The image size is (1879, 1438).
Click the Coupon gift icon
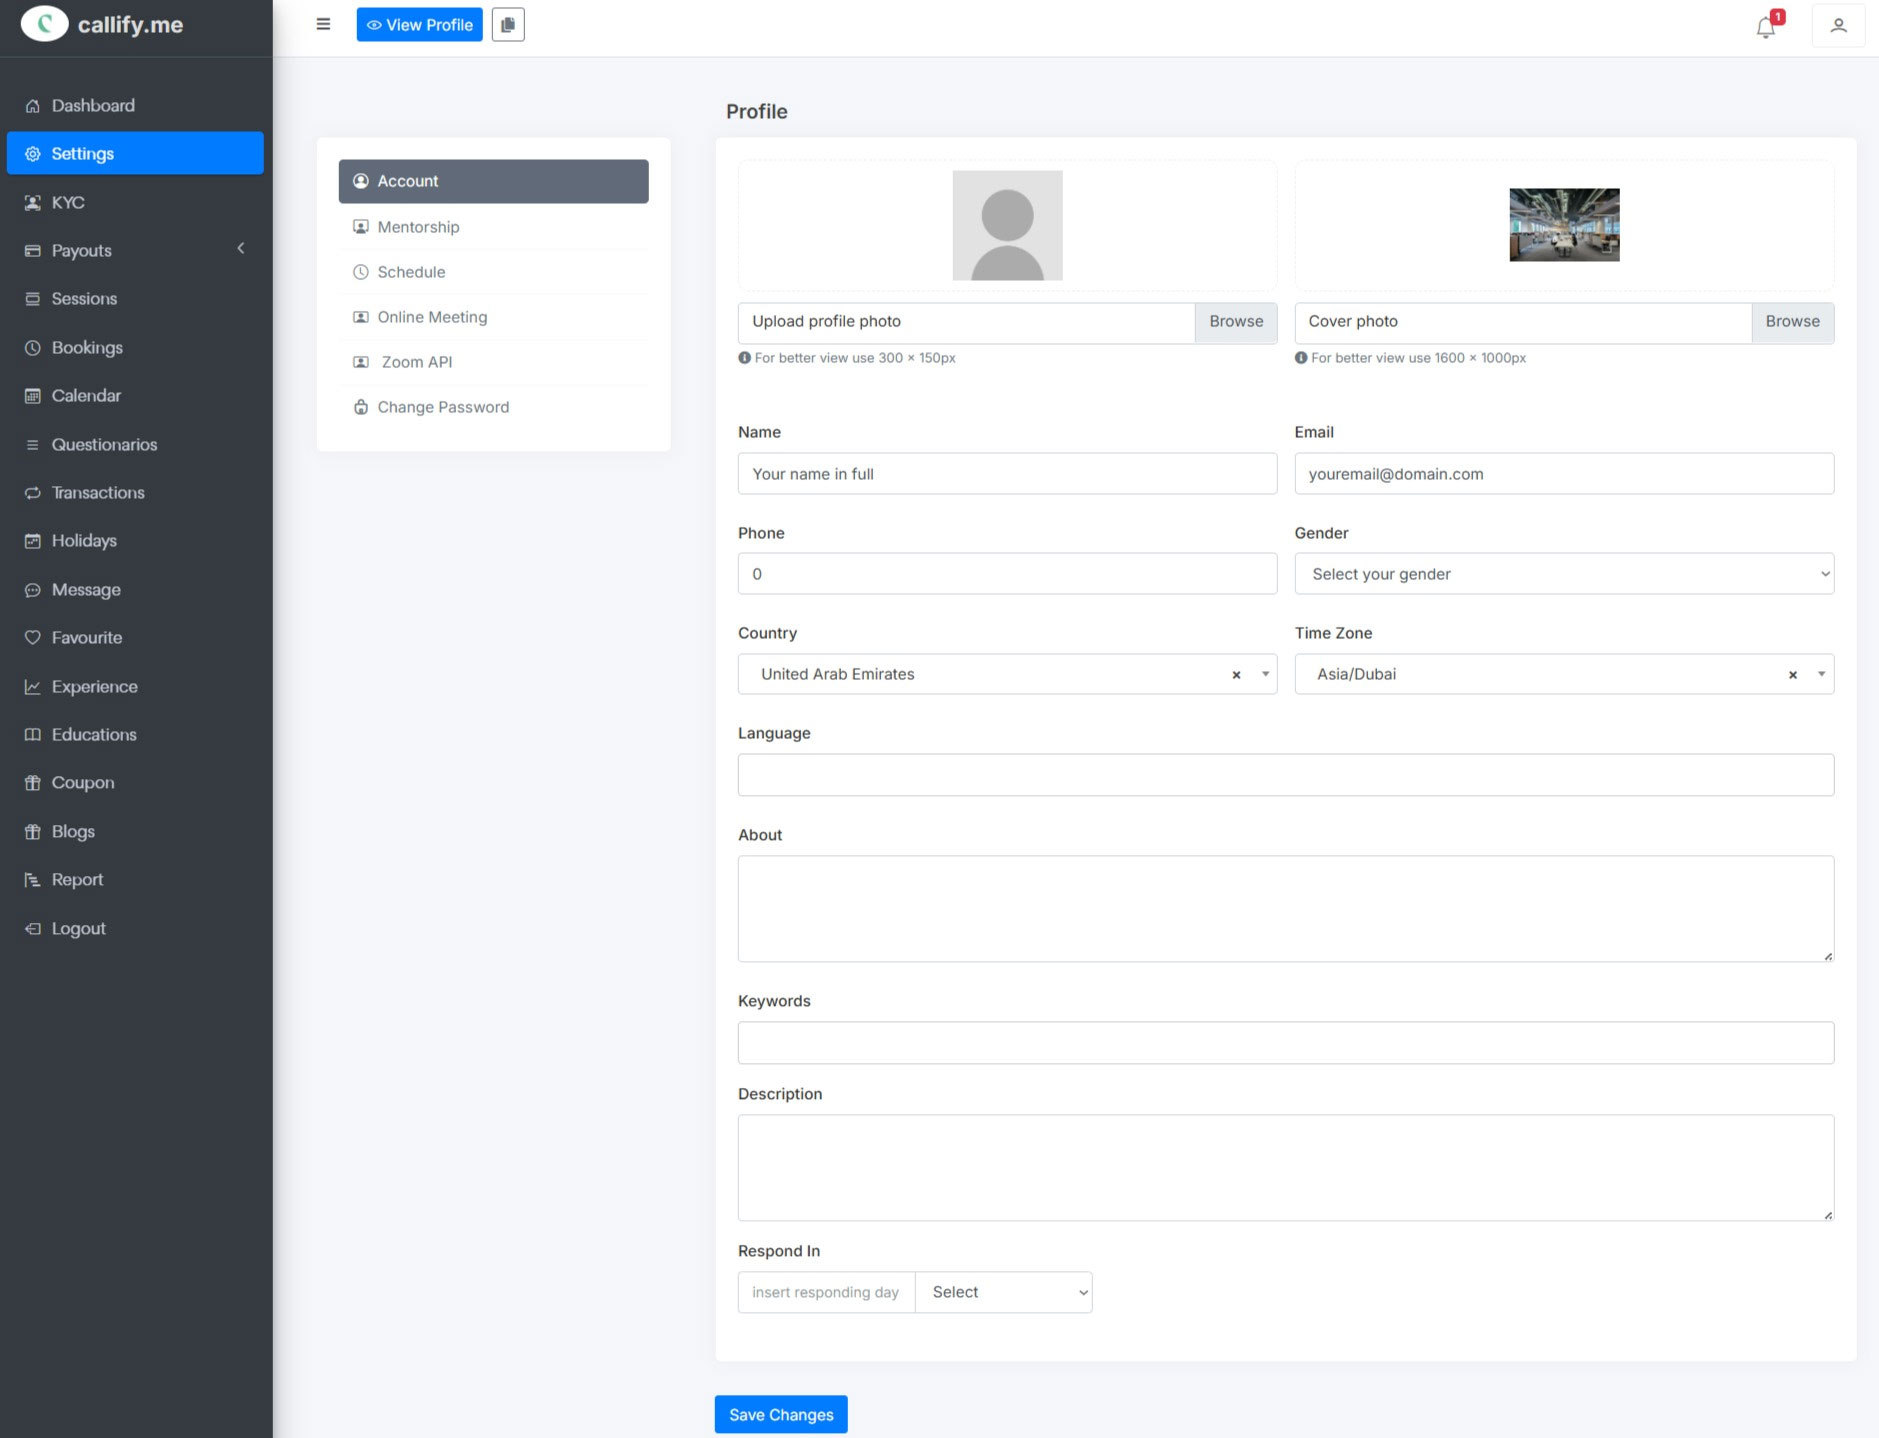33,783
